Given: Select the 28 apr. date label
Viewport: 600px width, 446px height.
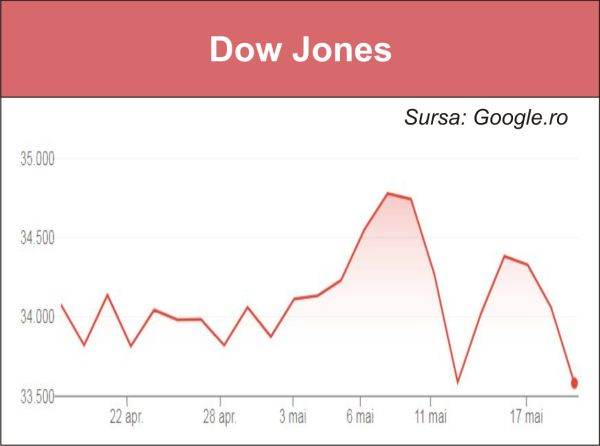Looking at the screenshot, I should coord(220,417).
